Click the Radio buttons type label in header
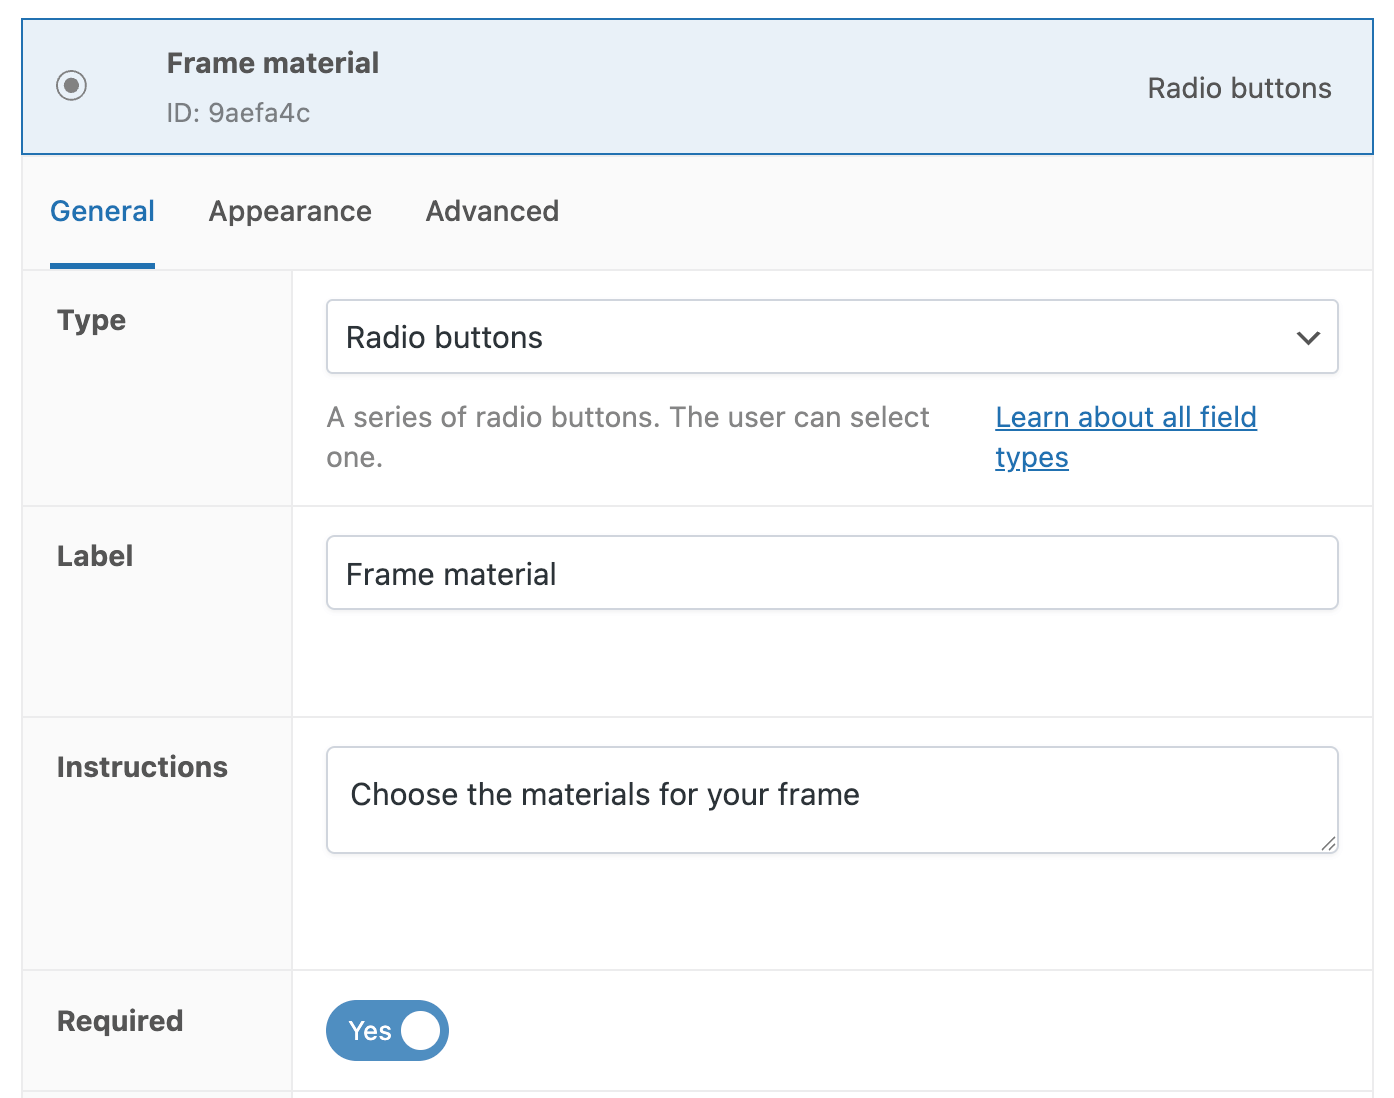Image resolution: width=1394 pixels, height=1098 pixels. click(1239, 88)
